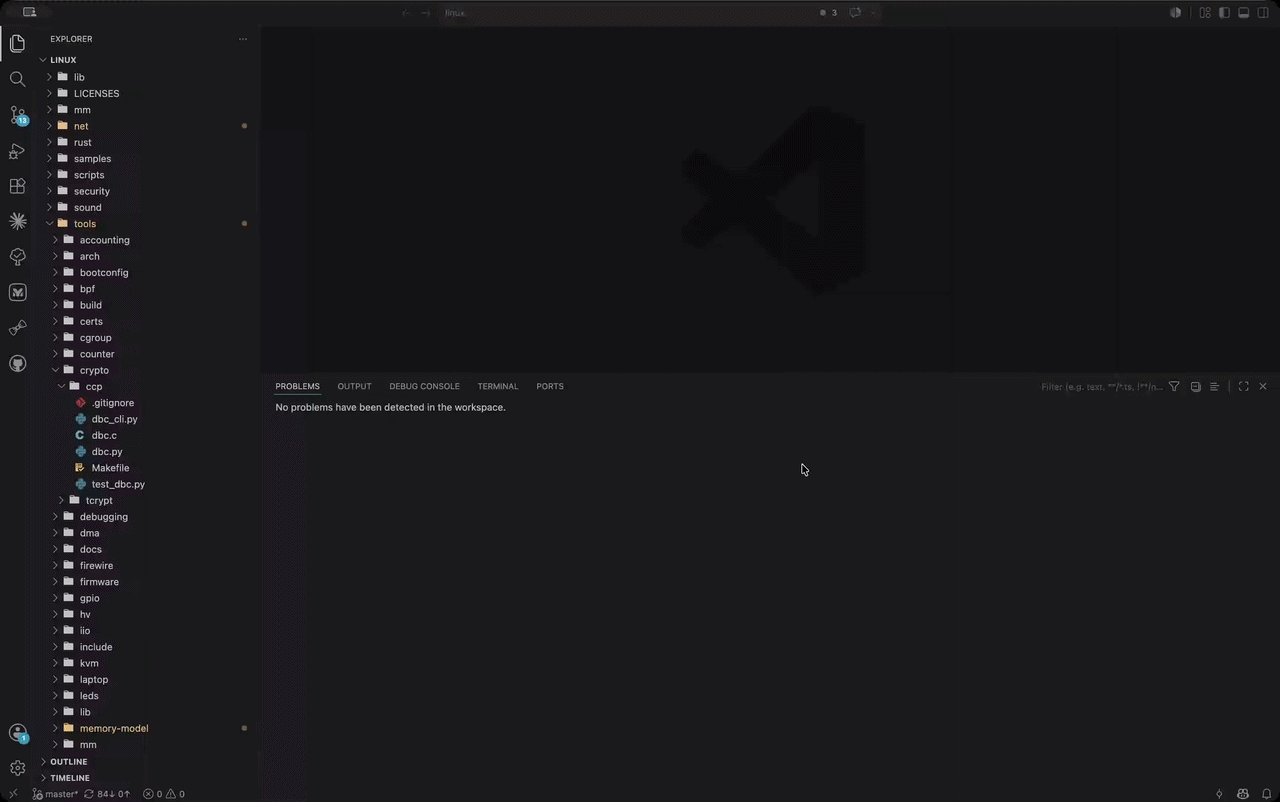Click the Explorer more actions ellipsis

click(x=242, y=39)
